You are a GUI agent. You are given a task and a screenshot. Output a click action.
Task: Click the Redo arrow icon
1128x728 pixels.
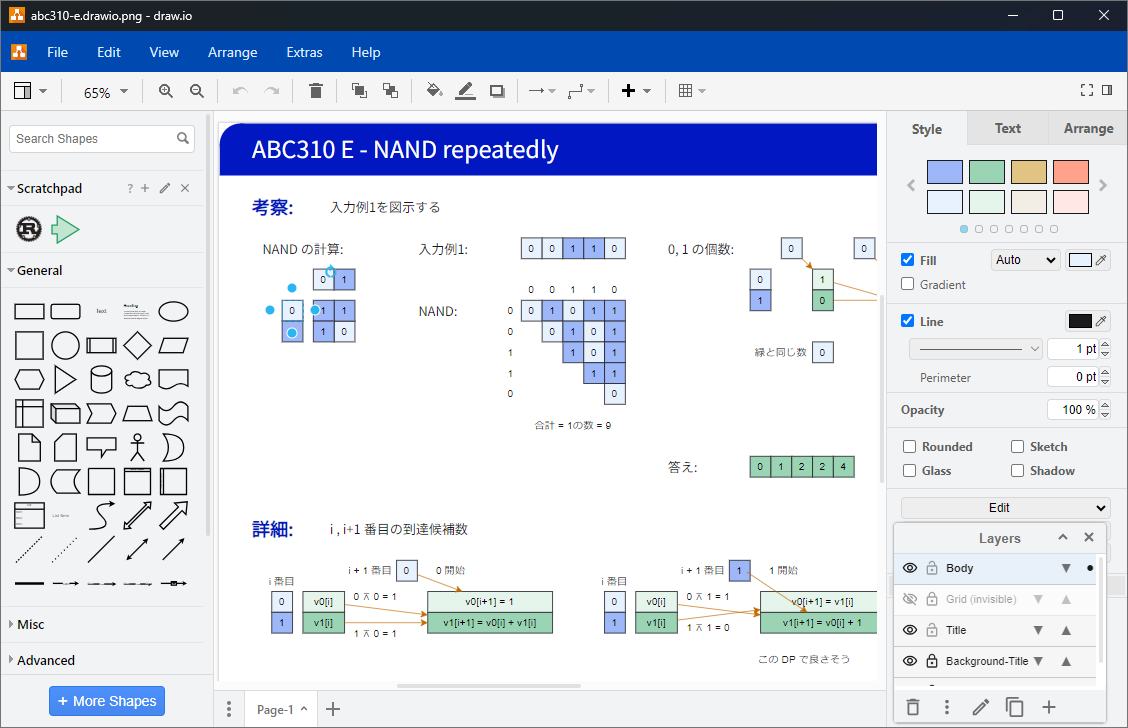coord(271,91)
